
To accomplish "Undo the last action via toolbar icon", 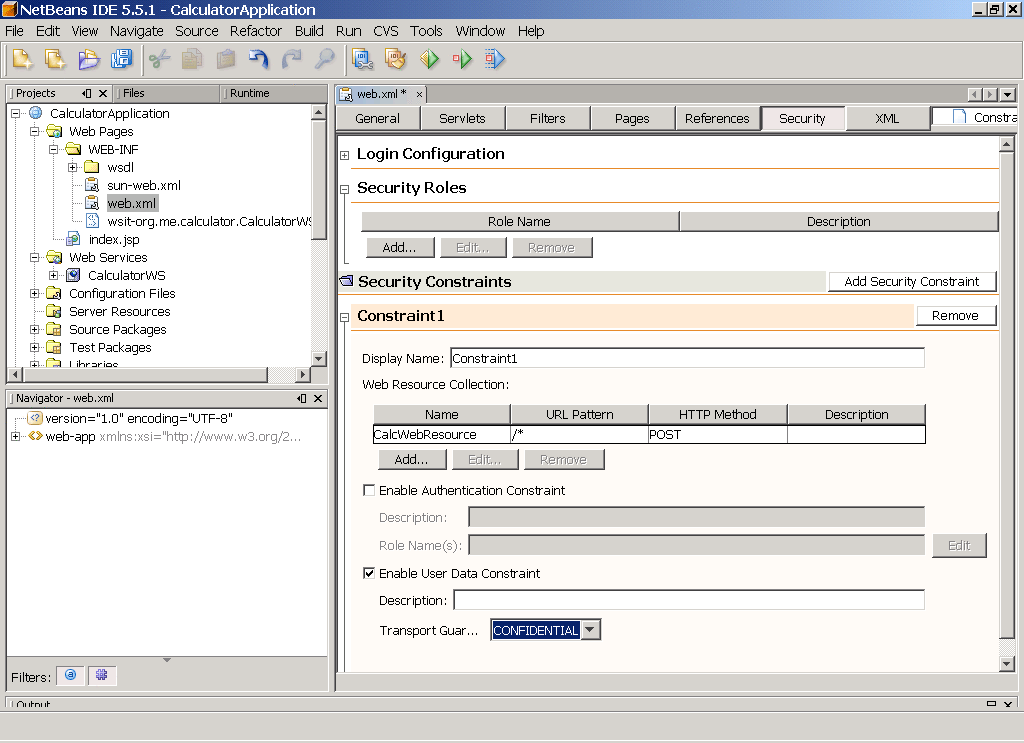I will [x=258, y=60].
